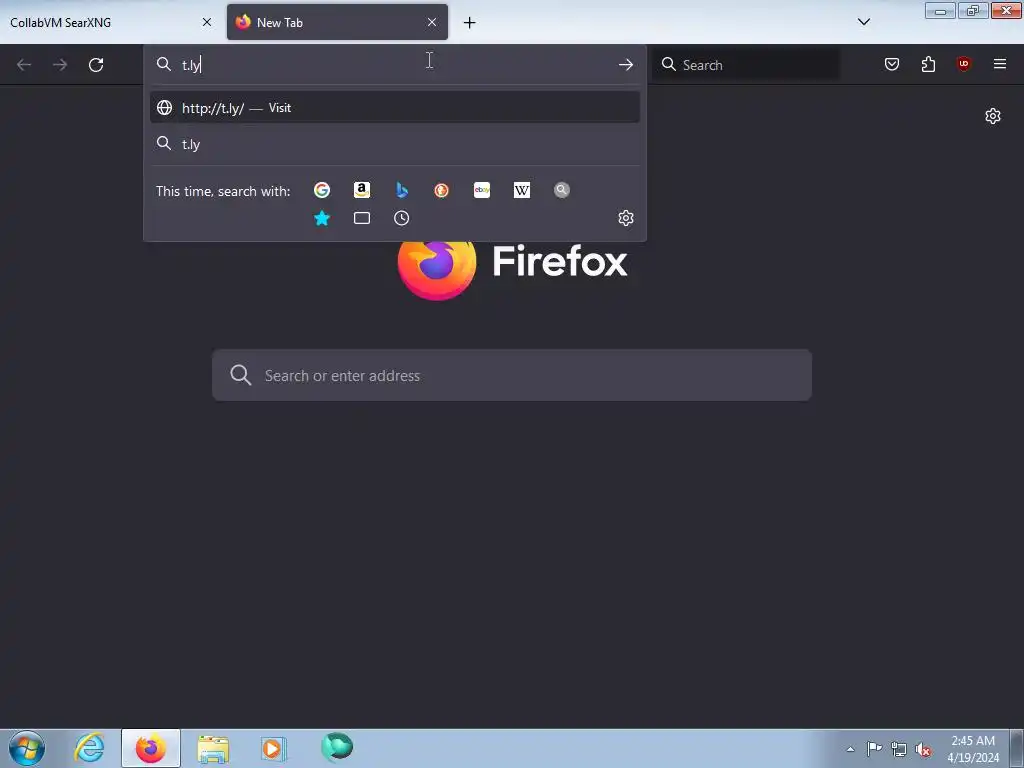This screenshot has width=1024, height=768.
Task: Expand the list all tabs chevron
Action: [863, 22]
